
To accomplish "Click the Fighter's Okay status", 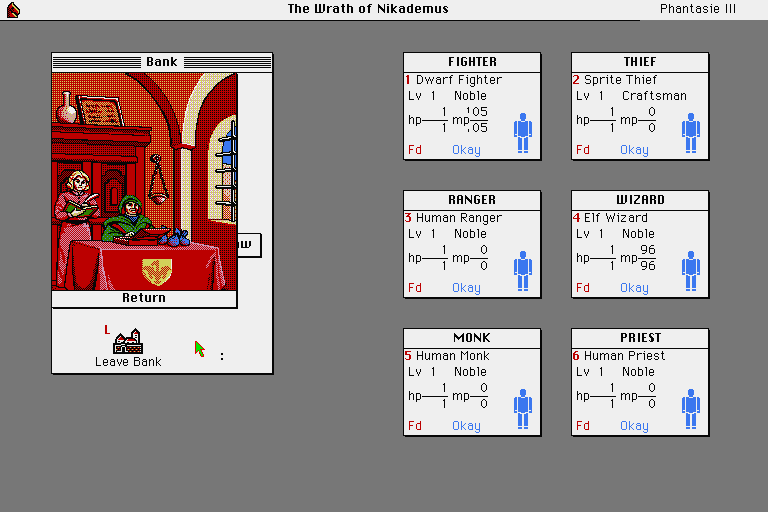I will [466, 150].
